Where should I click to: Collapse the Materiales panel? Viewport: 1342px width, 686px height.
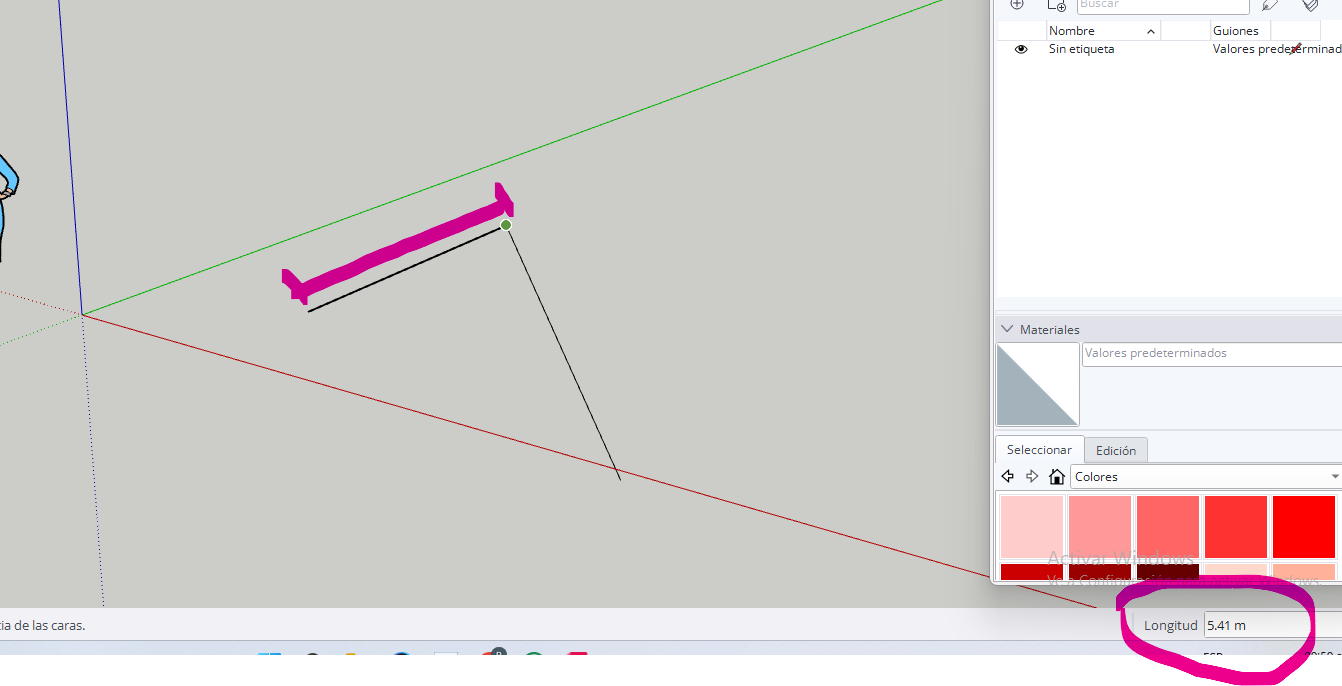(x=1006, y=329)
